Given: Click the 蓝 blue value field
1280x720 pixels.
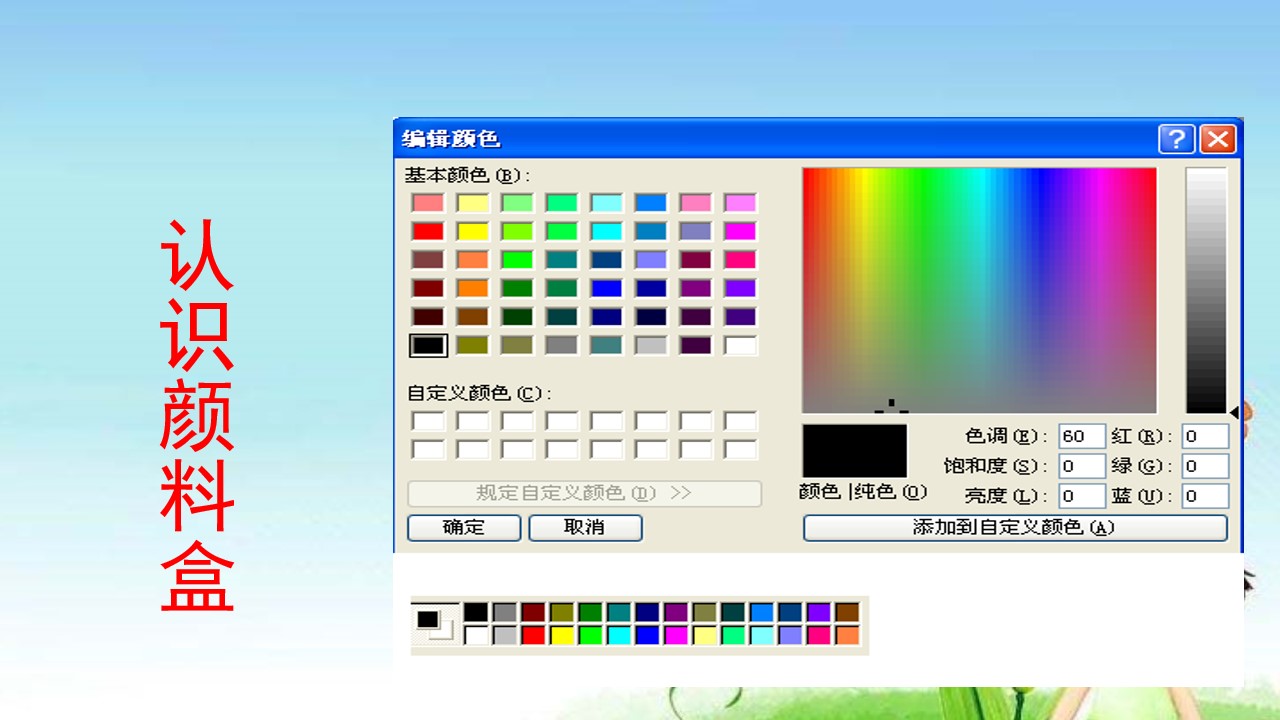Looking at the screenshot, I should pyautogui.click(x=1205, y=496).
